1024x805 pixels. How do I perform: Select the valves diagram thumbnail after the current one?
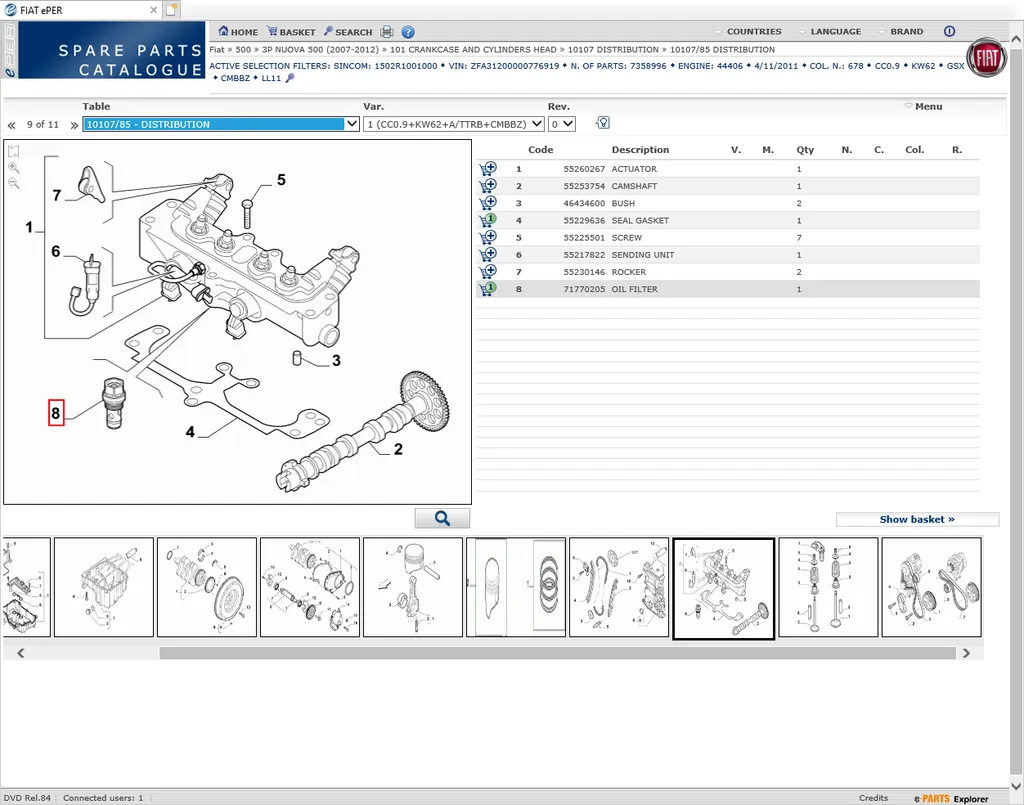tap(828, 587)
